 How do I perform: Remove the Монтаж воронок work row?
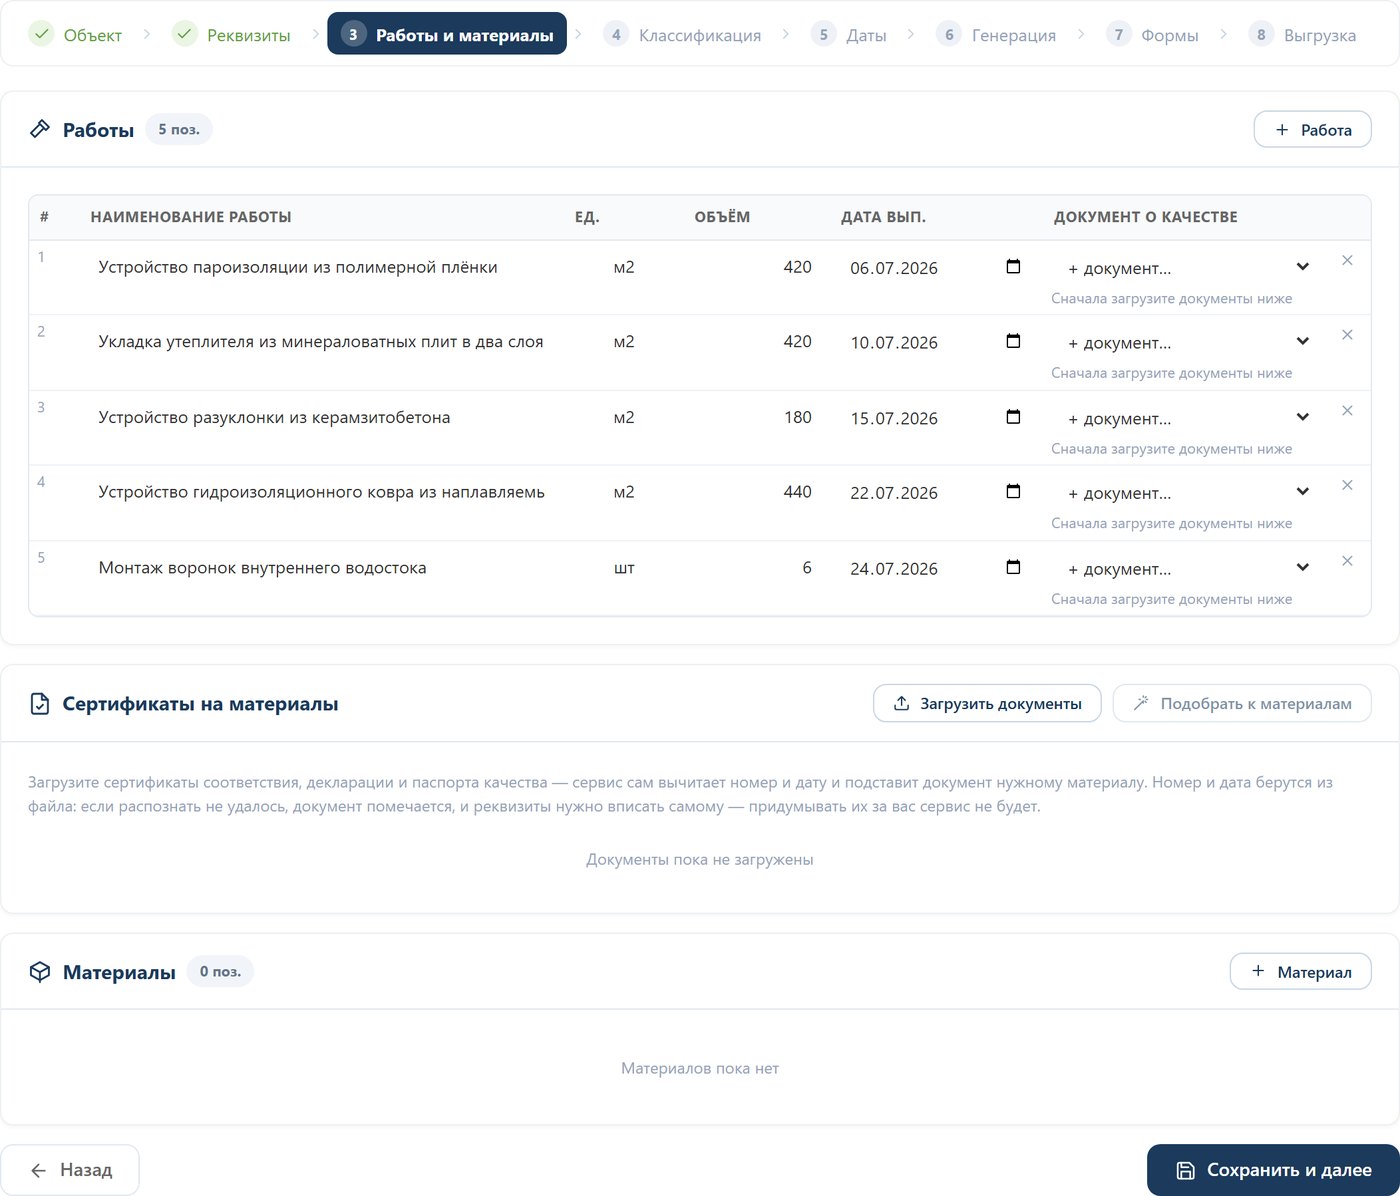(x=1347, y=561)
